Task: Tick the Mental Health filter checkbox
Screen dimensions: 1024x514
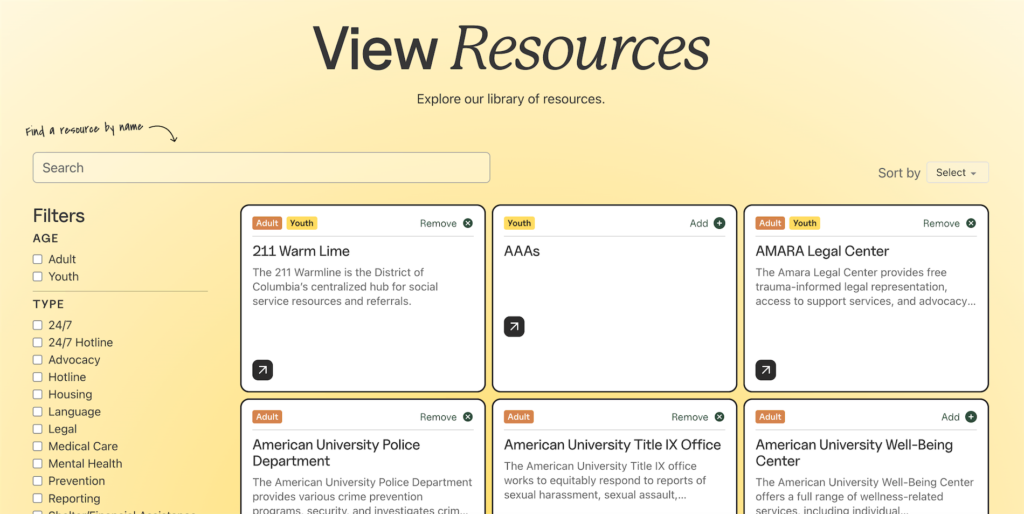Action: click(38, 464)
